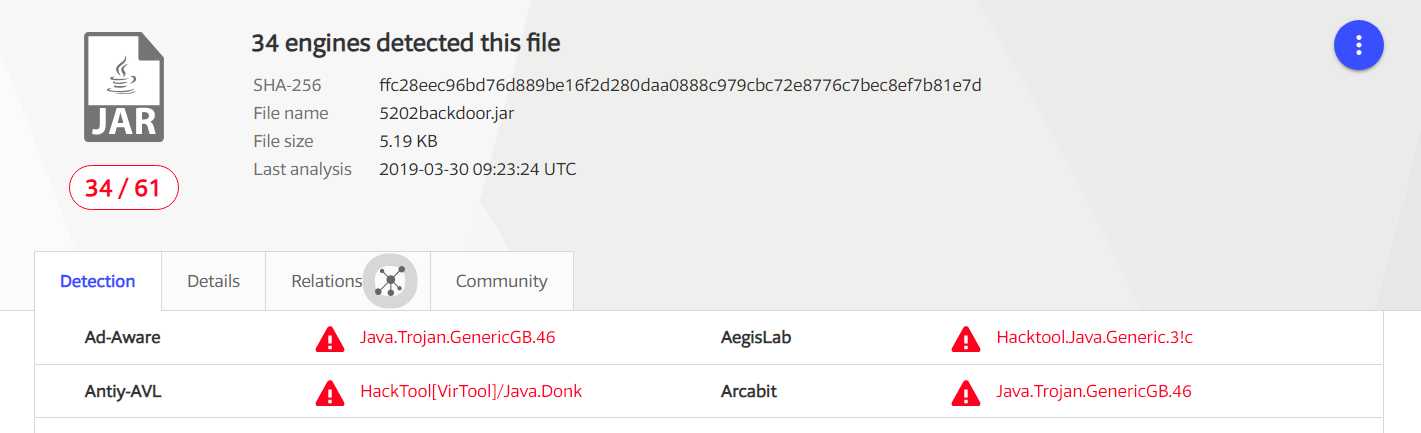Viewport: 1421px width, 433px height.
Task: Open the Community tab
Action: [502, 281]
